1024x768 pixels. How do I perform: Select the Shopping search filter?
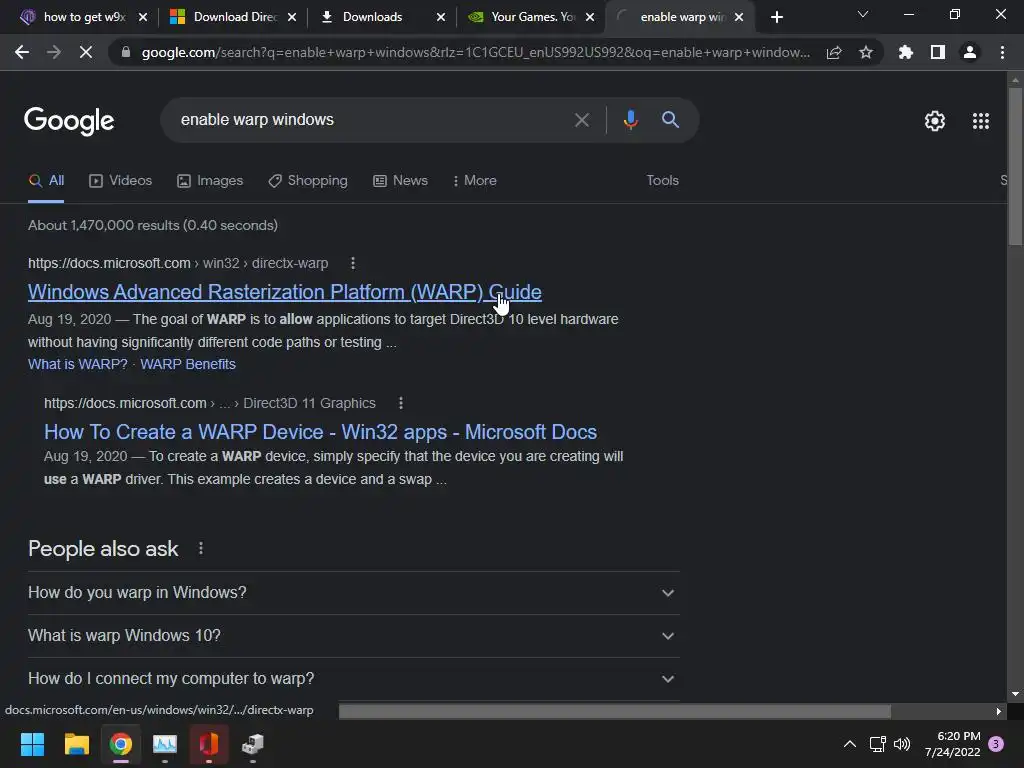[308, 181]
